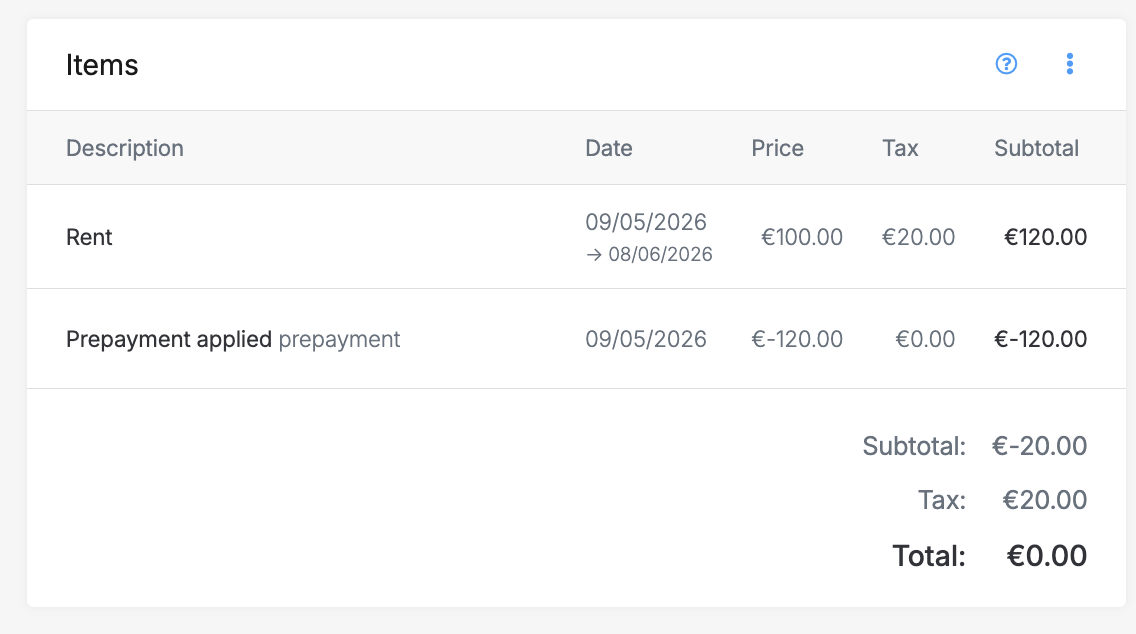The width and height of the screenshot is (1136, 634).
Task: Select the Rent item row
Action: tap(89, 237)
